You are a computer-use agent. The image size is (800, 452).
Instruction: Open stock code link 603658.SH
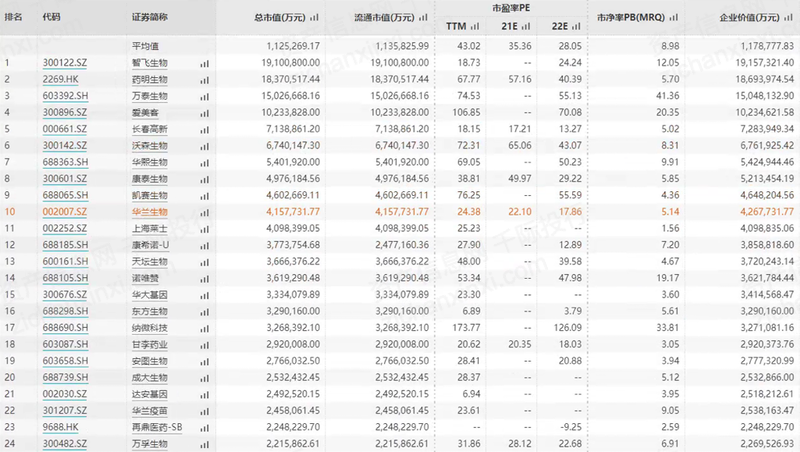65,361
